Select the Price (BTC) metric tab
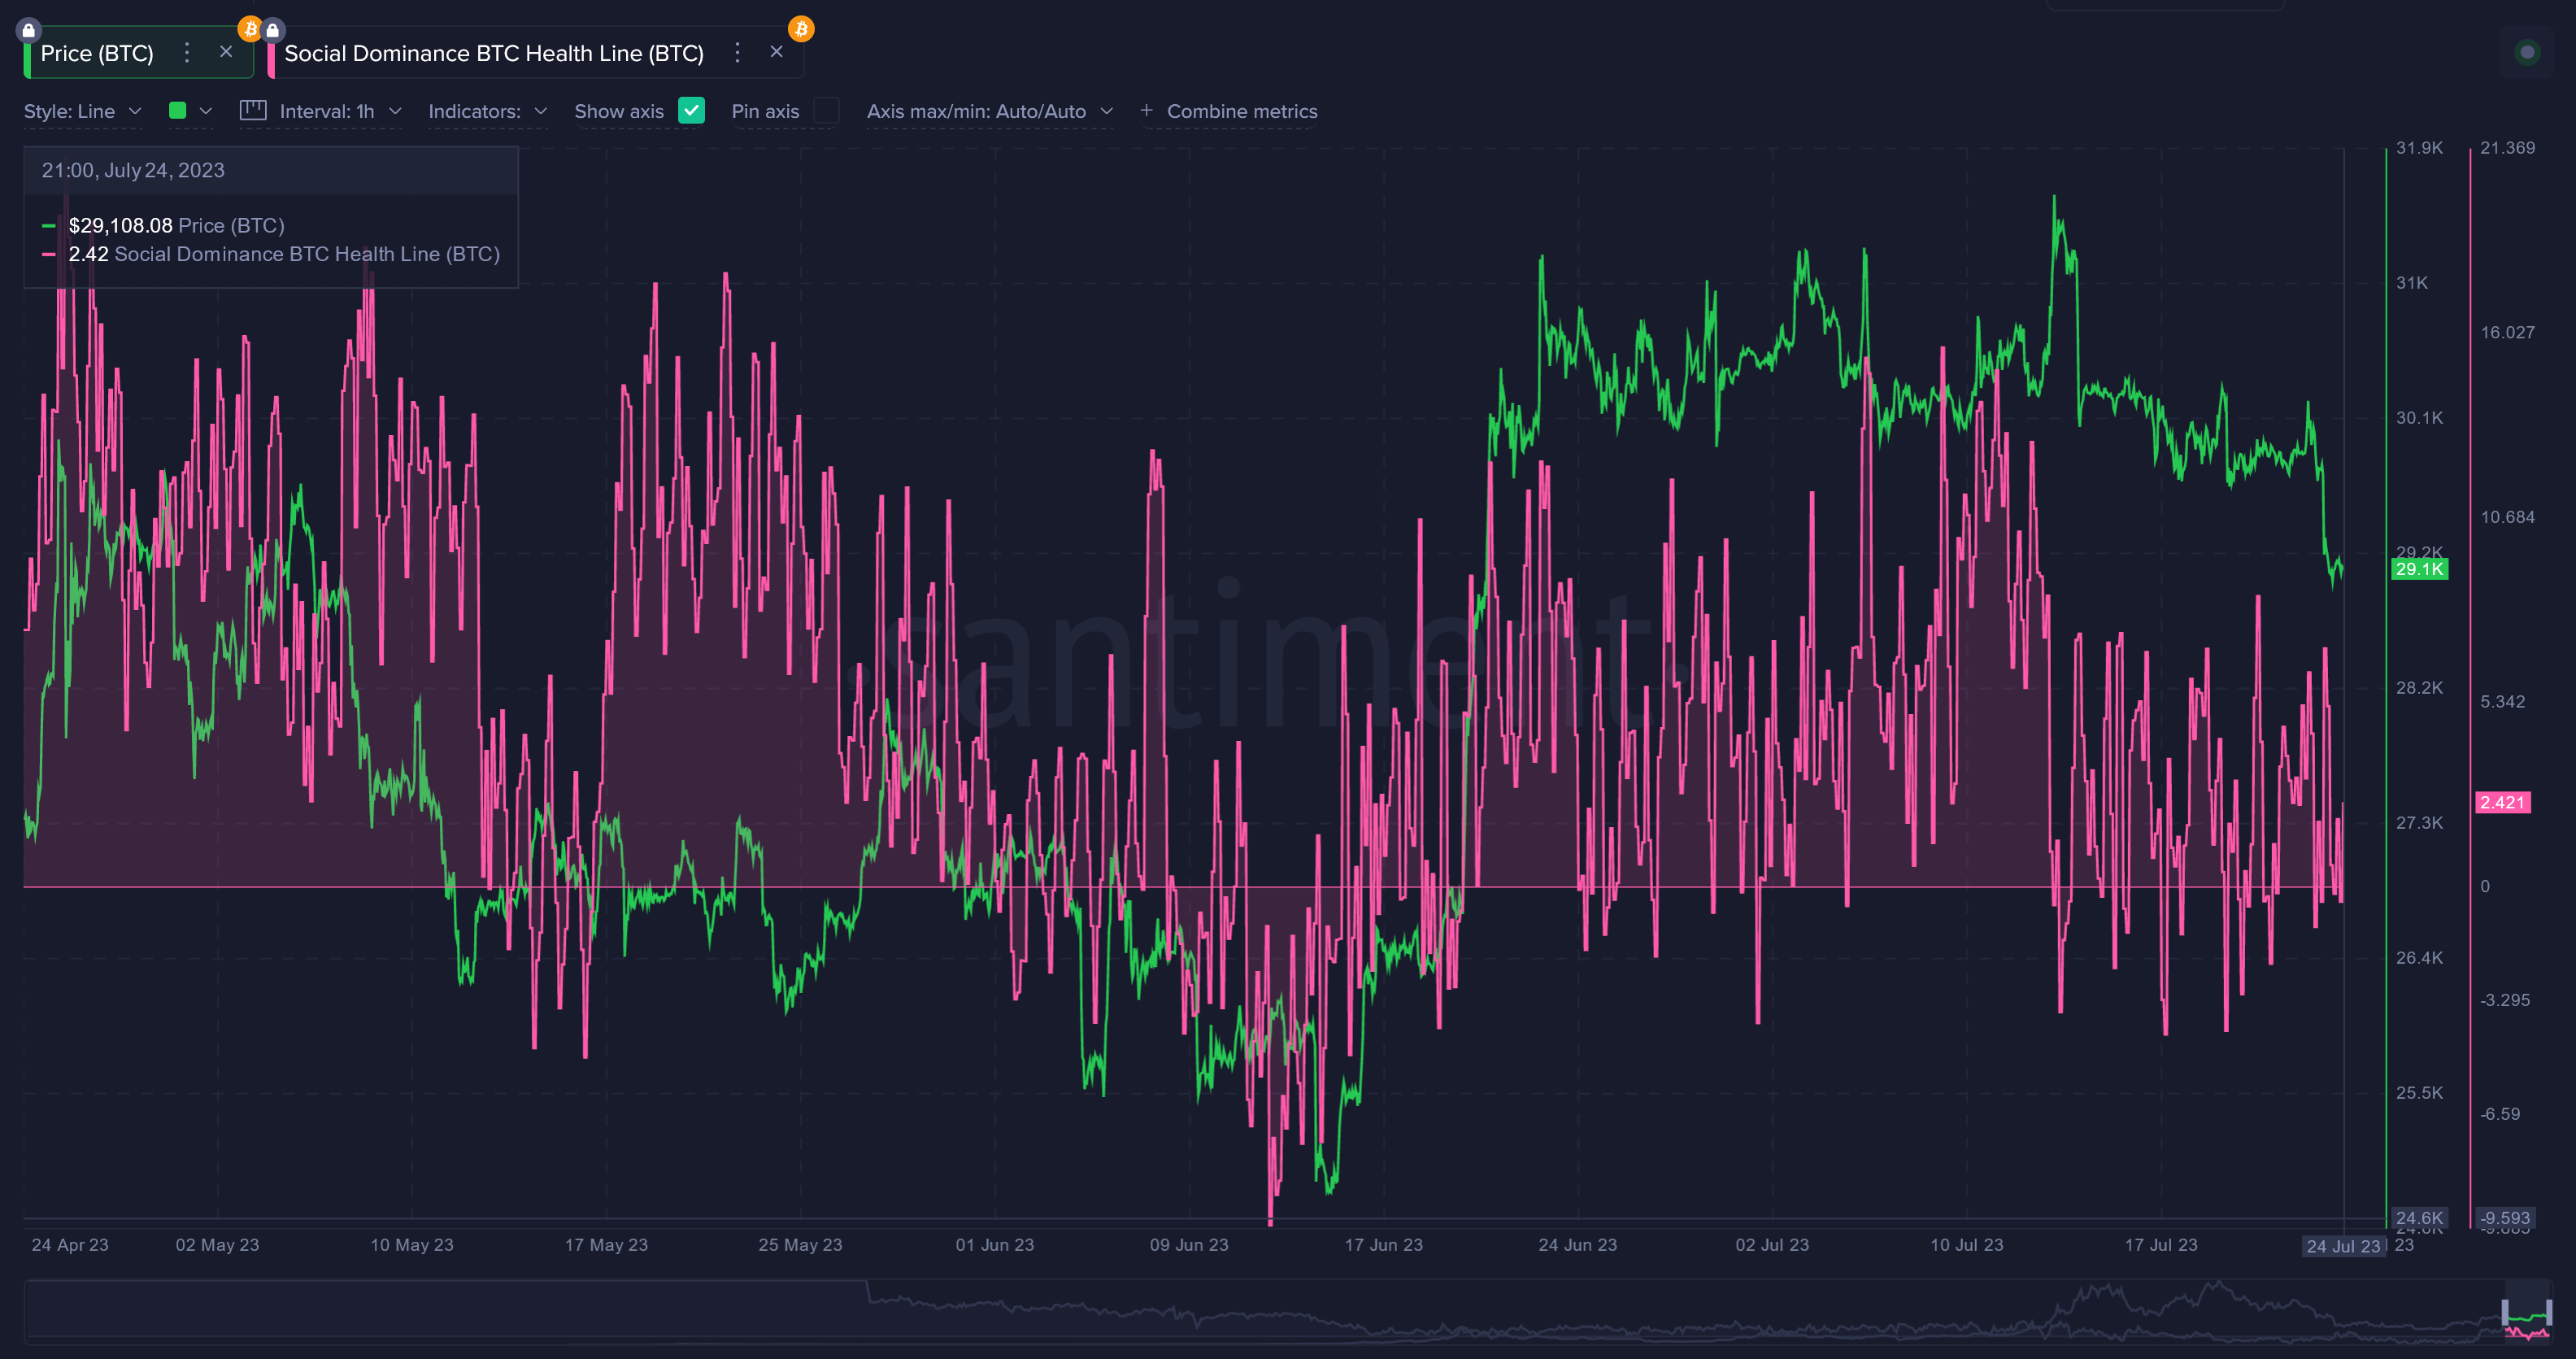 pos(97,54)
